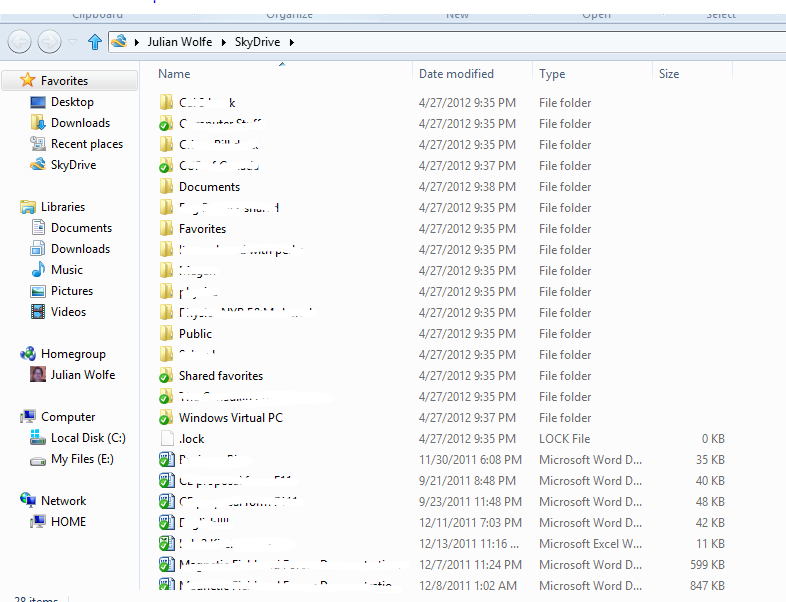Select Network in the navigation pane

click(63, 501)
